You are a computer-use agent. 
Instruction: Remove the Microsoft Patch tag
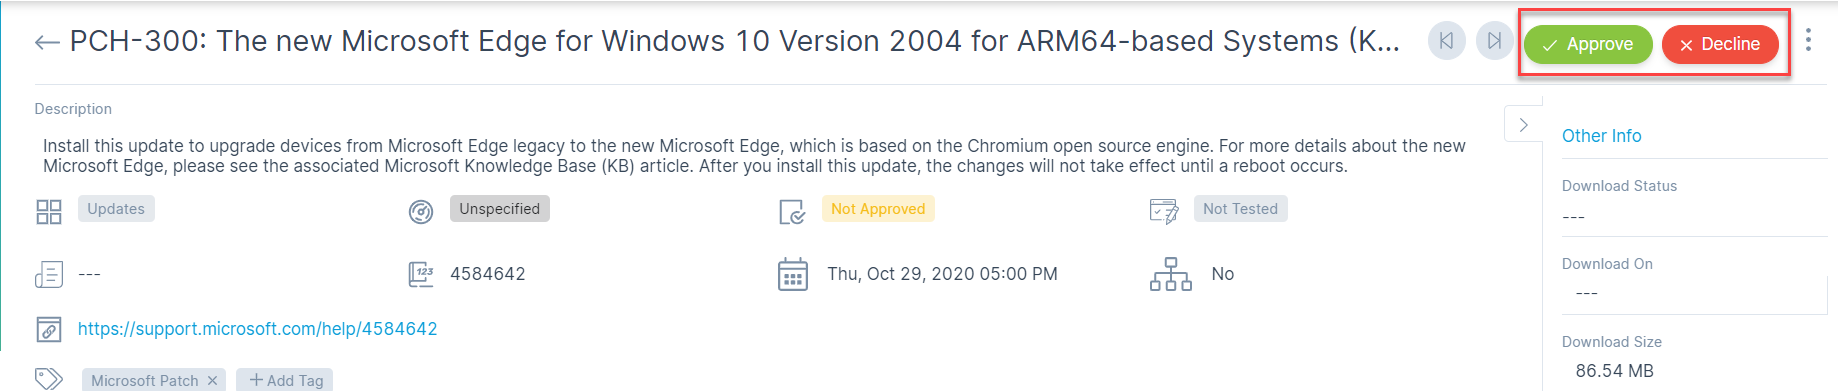click(212, 381)
